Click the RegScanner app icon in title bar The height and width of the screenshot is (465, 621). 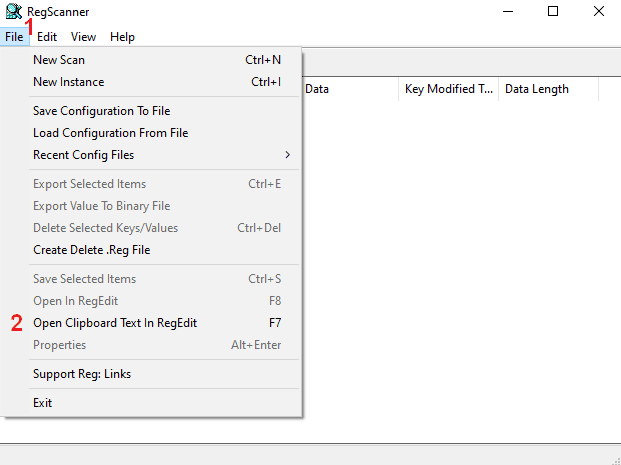(x=14, y=11)
